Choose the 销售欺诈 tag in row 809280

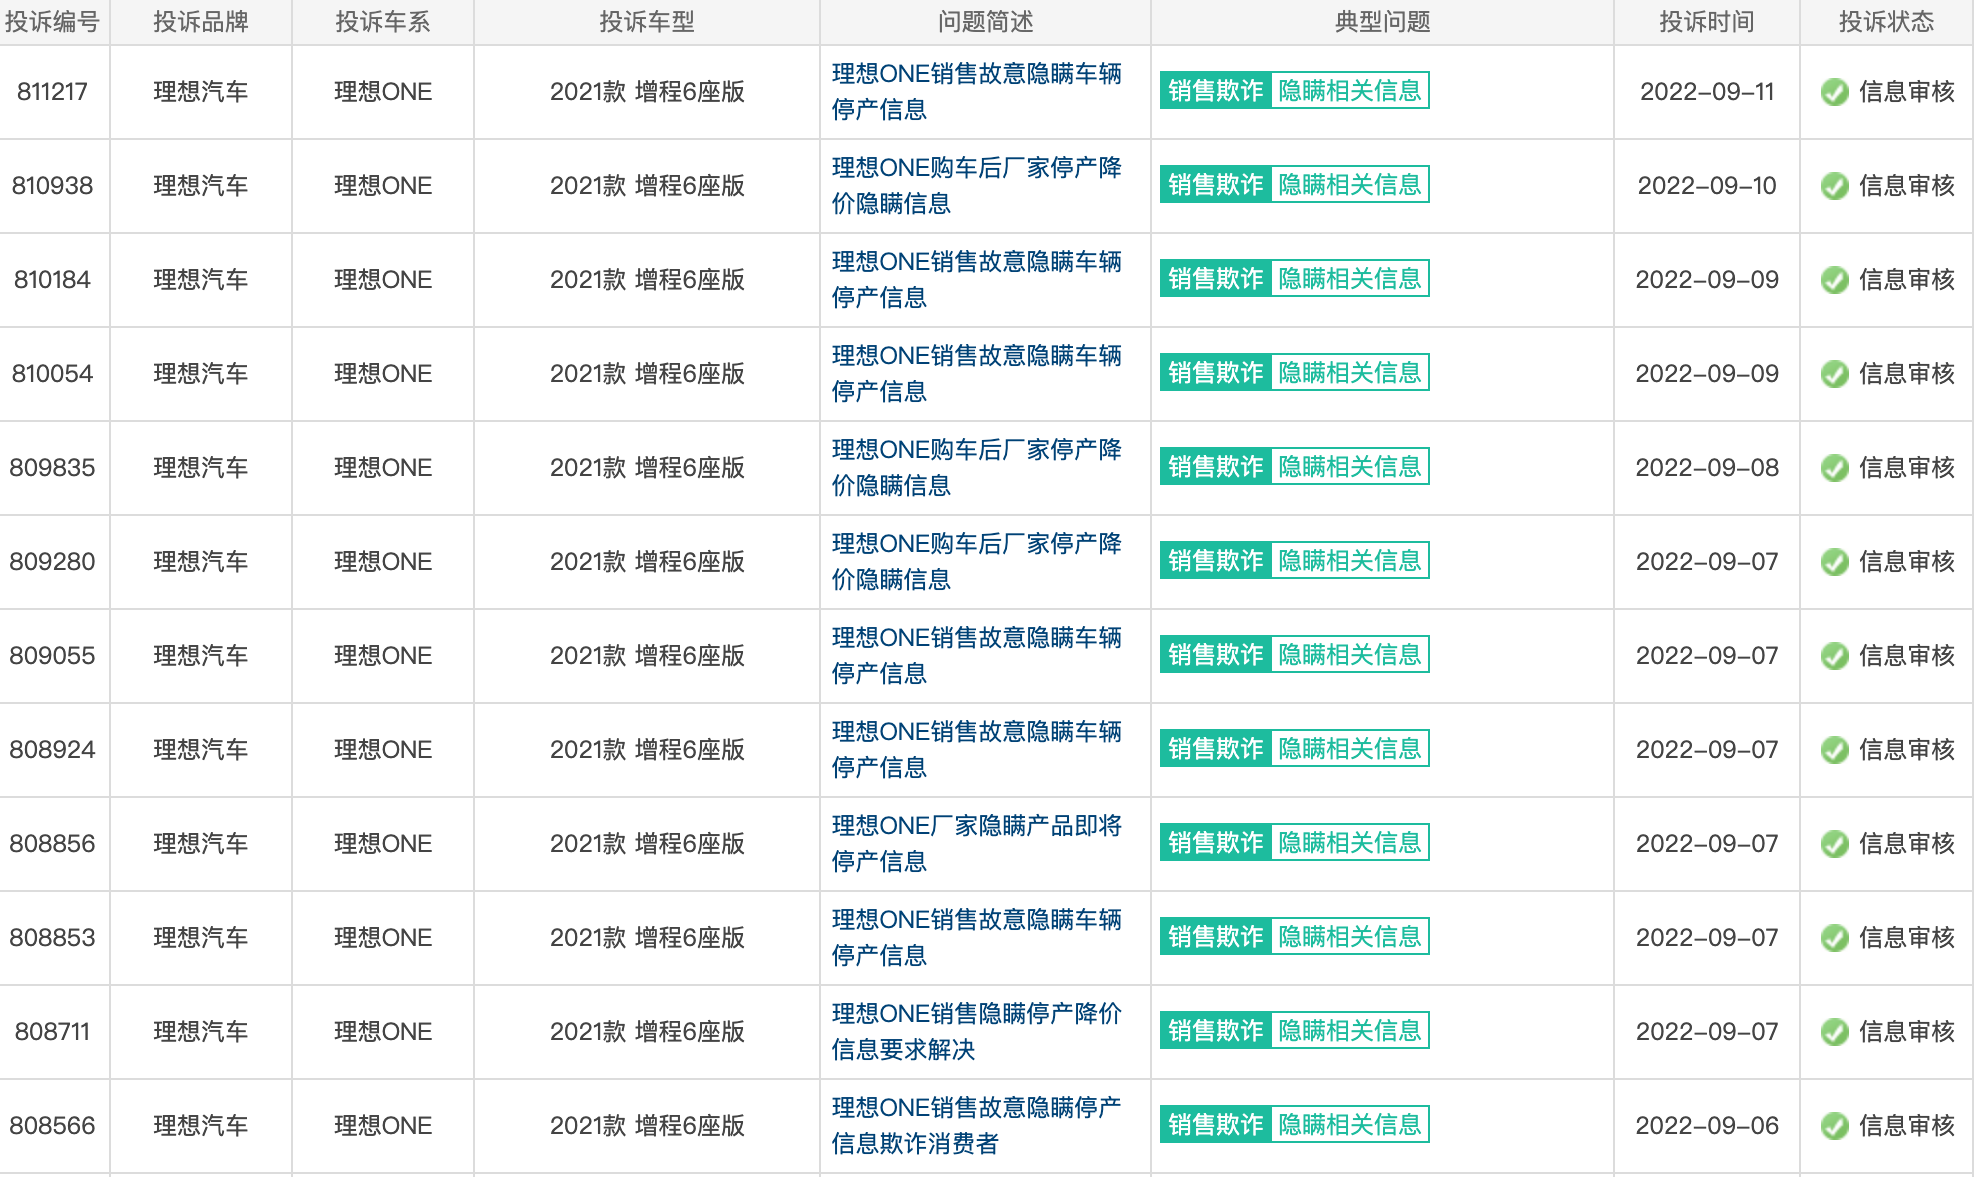[x=1216, y=561]
